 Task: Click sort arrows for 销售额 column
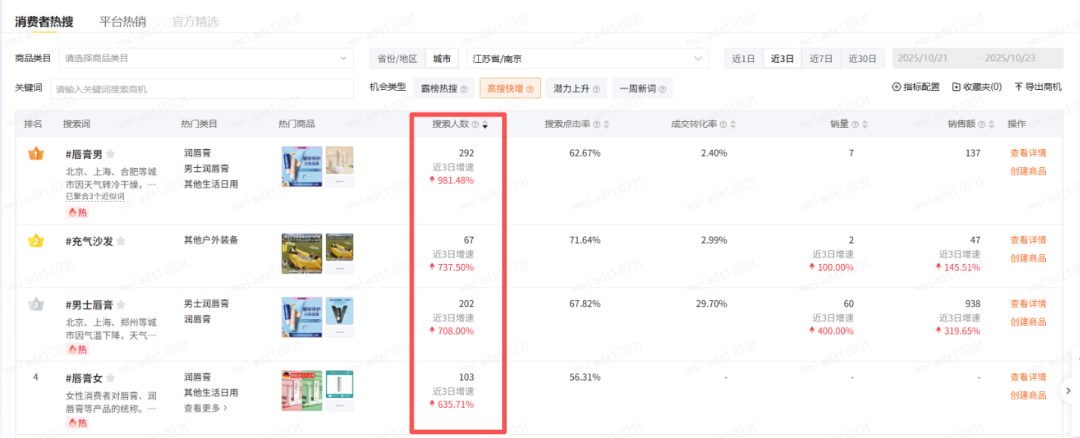click(x=991, y=125)
